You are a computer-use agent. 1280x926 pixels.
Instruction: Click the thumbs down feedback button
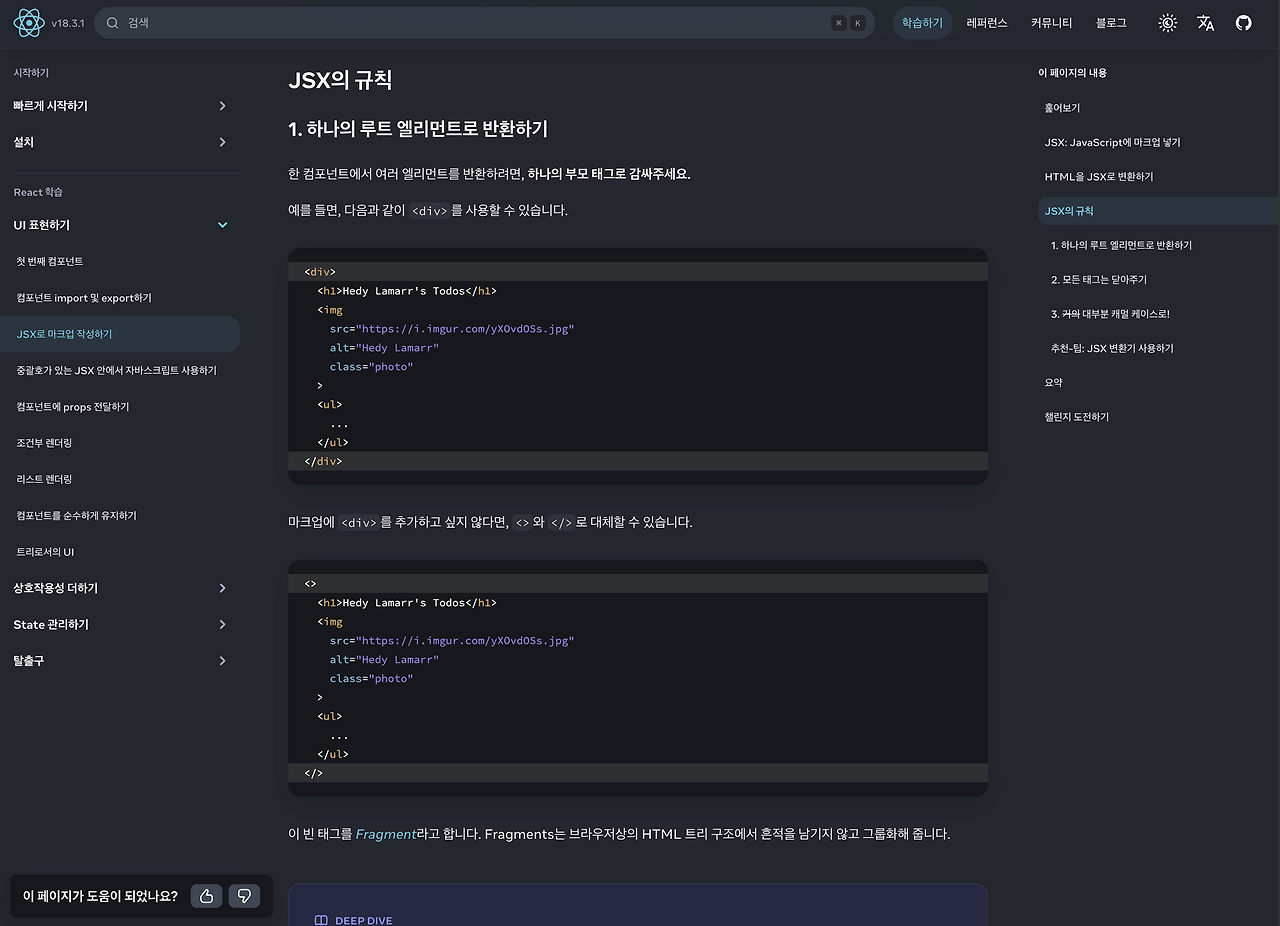coord(244,896)
